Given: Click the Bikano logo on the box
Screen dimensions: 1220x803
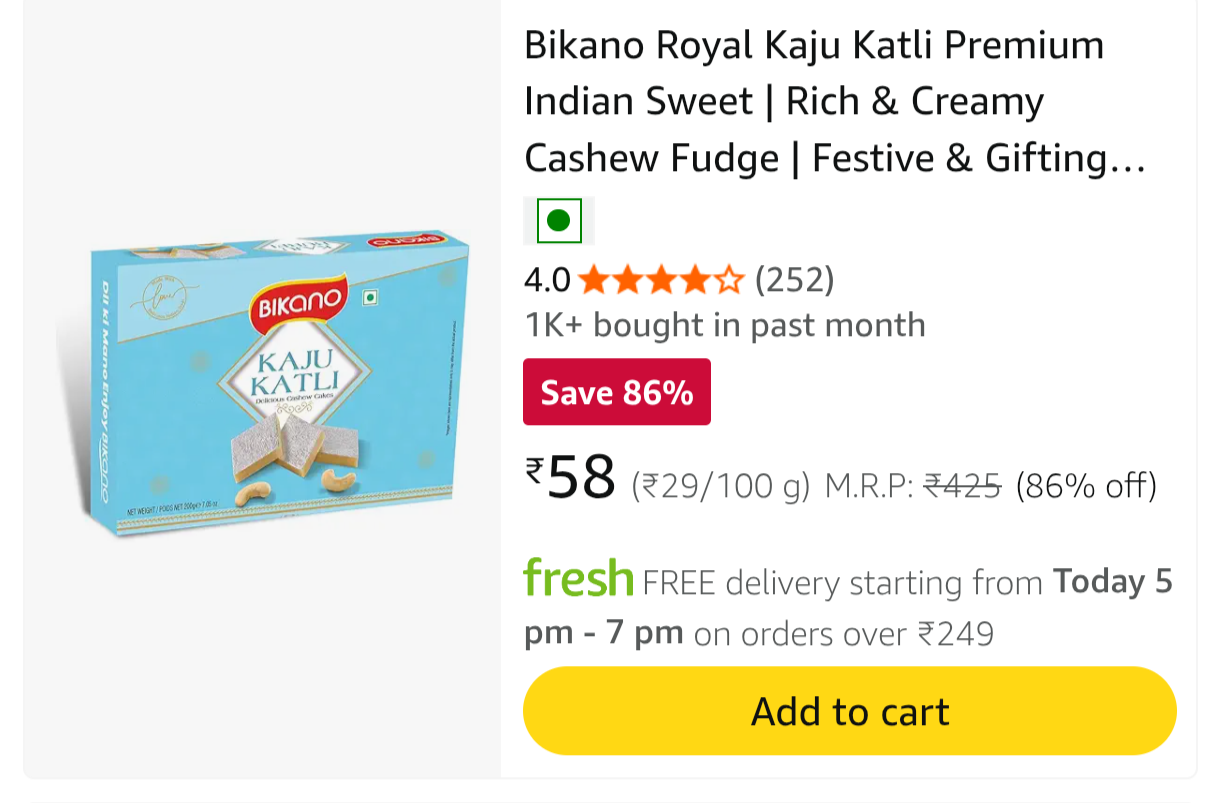Looking at the screenshot, I should click(x=301, y=302).
